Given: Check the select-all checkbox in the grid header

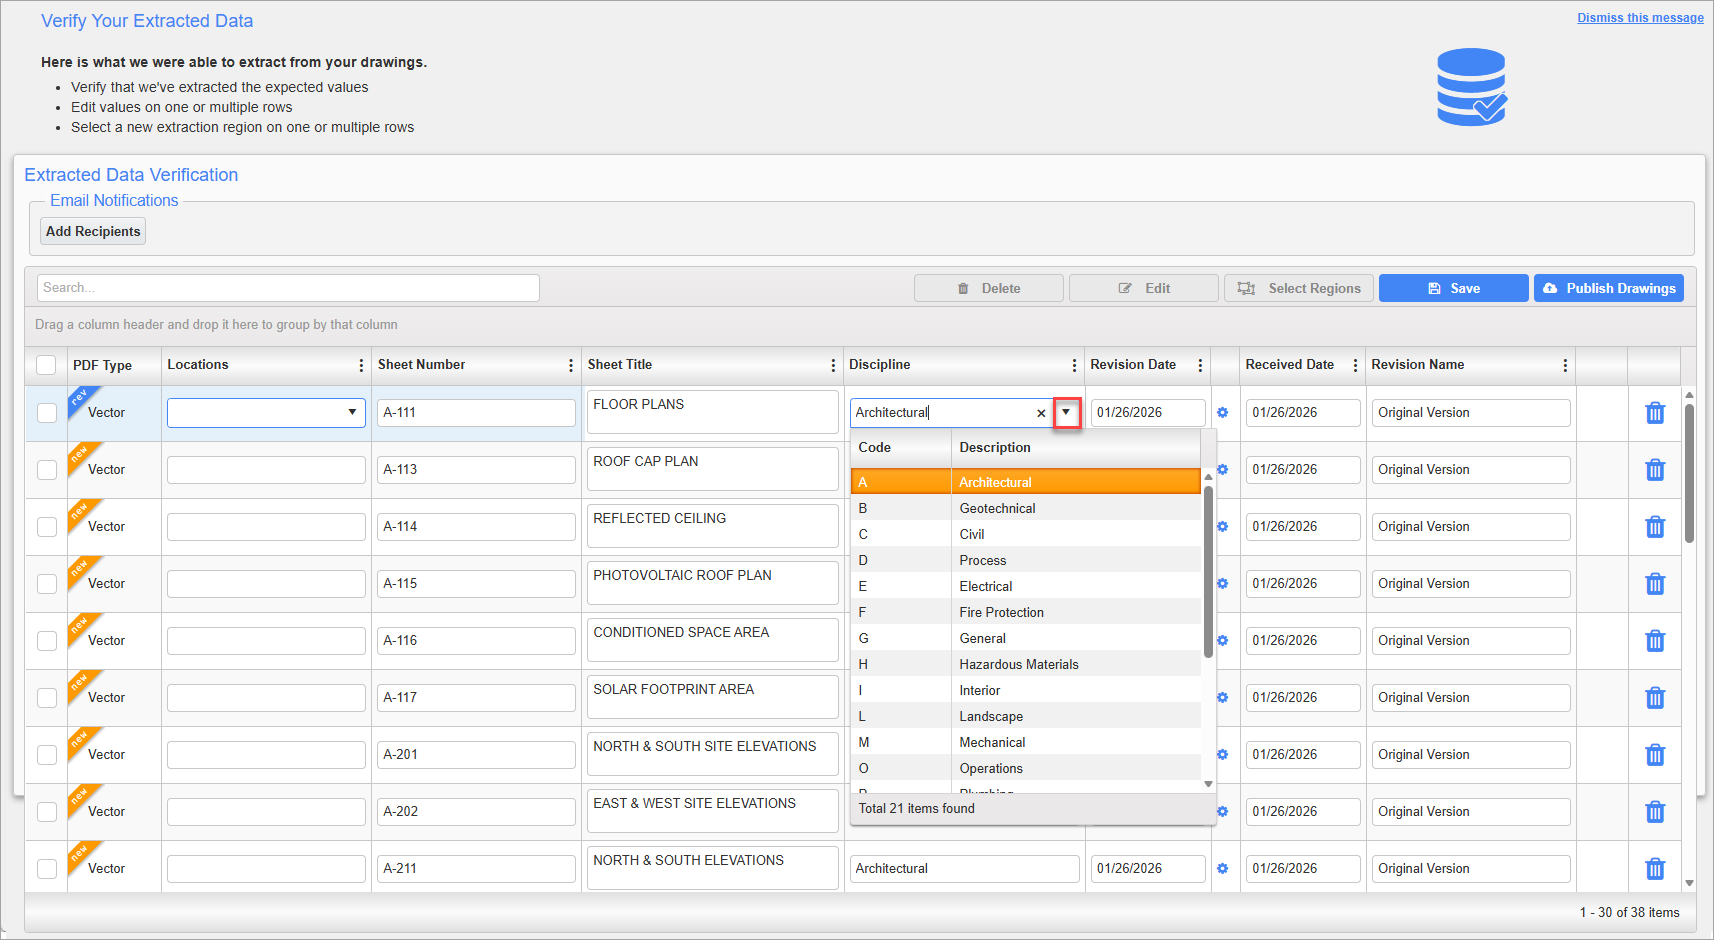Looking at the screenshot, I should click(46, 365).
